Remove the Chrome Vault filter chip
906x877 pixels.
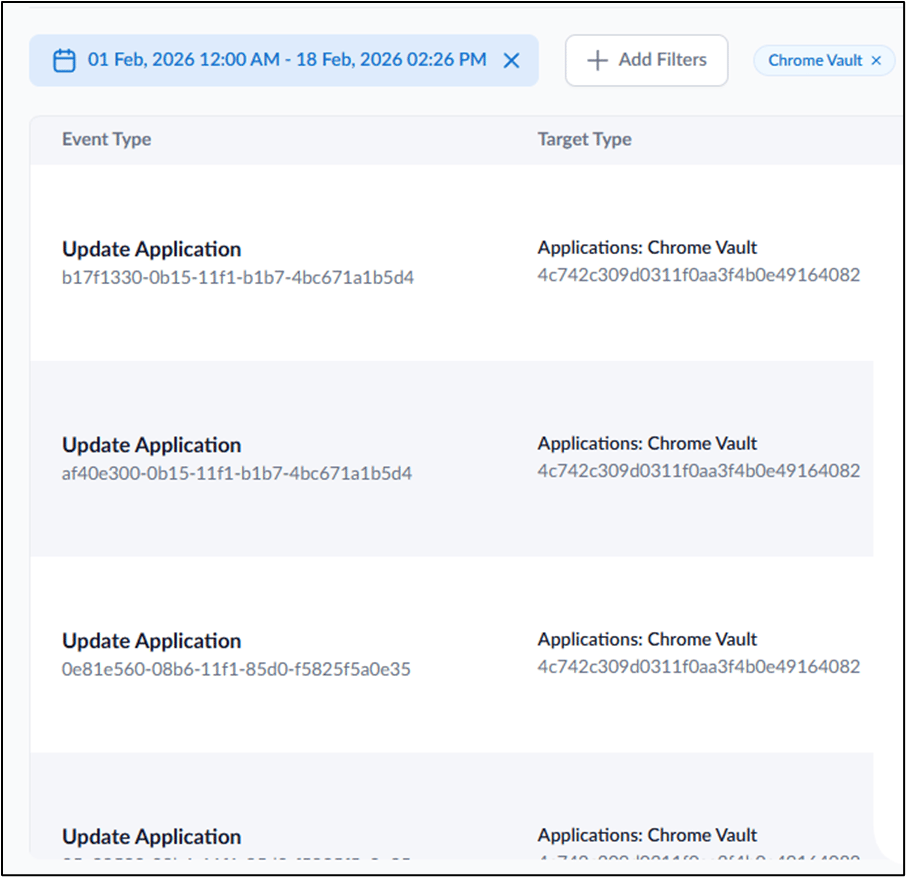point(877,60)
